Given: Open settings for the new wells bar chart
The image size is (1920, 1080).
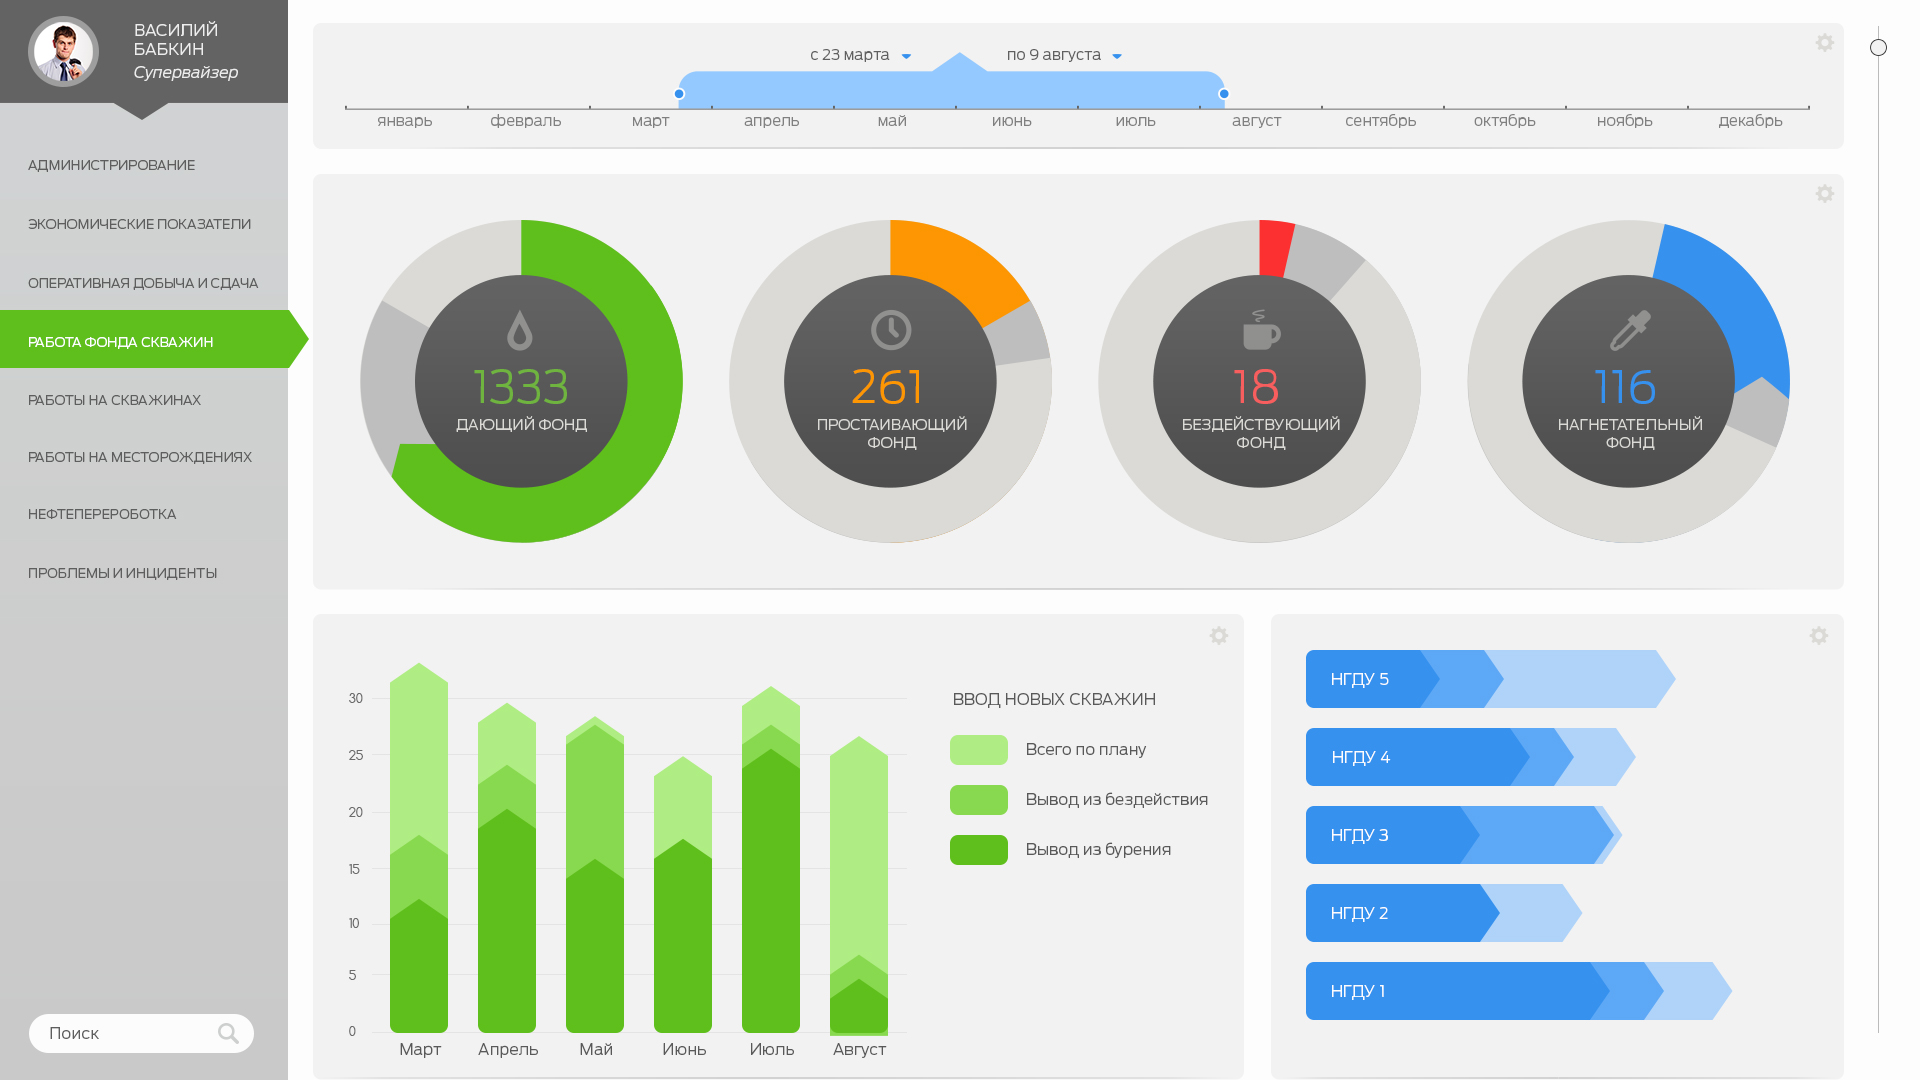Looking at the screenshot, I should [1219, 635].
